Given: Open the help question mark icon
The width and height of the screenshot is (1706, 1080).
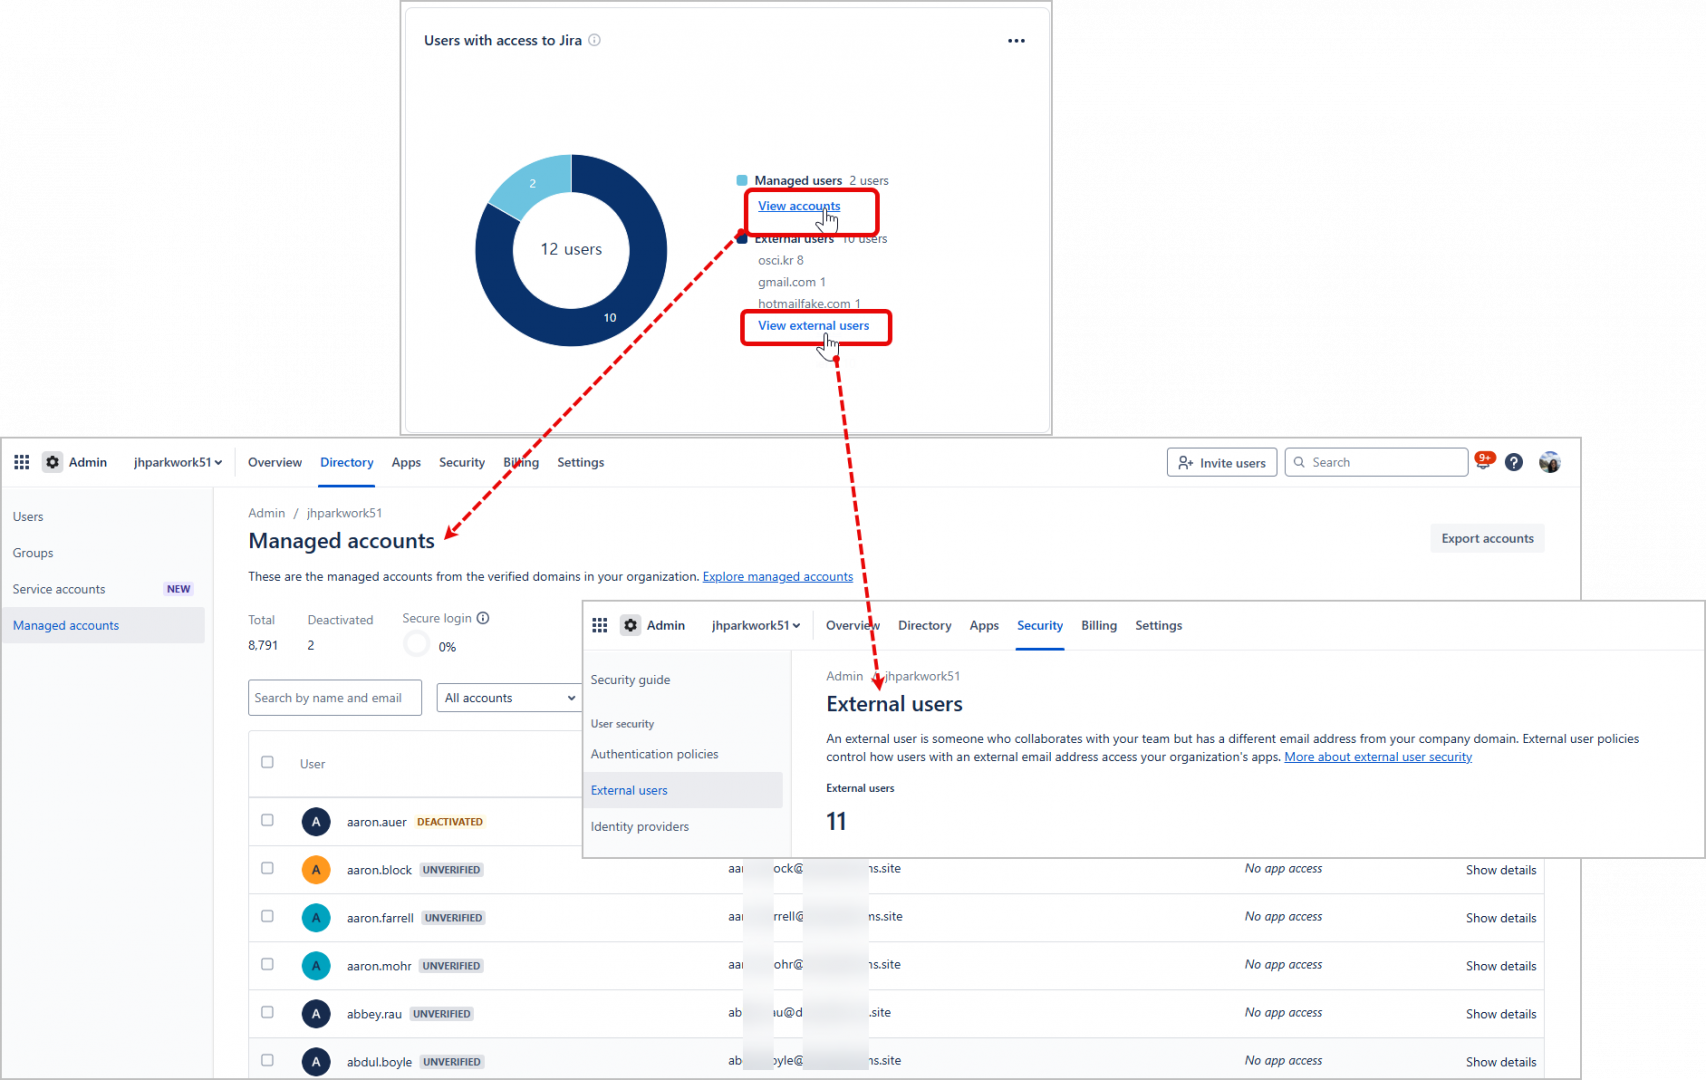Looking at the screenshot, I should click(x=1514, y=462).
